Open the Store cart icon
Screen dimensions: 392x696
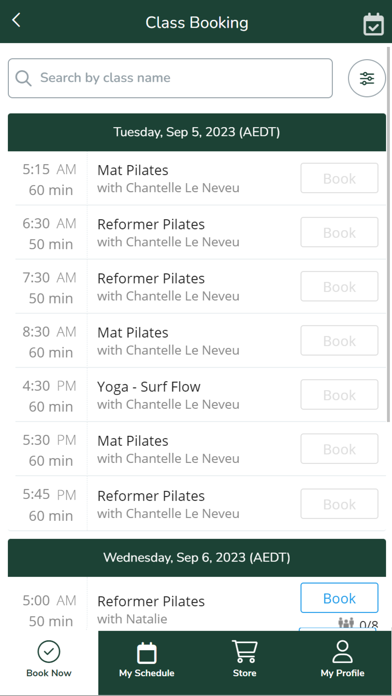(245, 652)
